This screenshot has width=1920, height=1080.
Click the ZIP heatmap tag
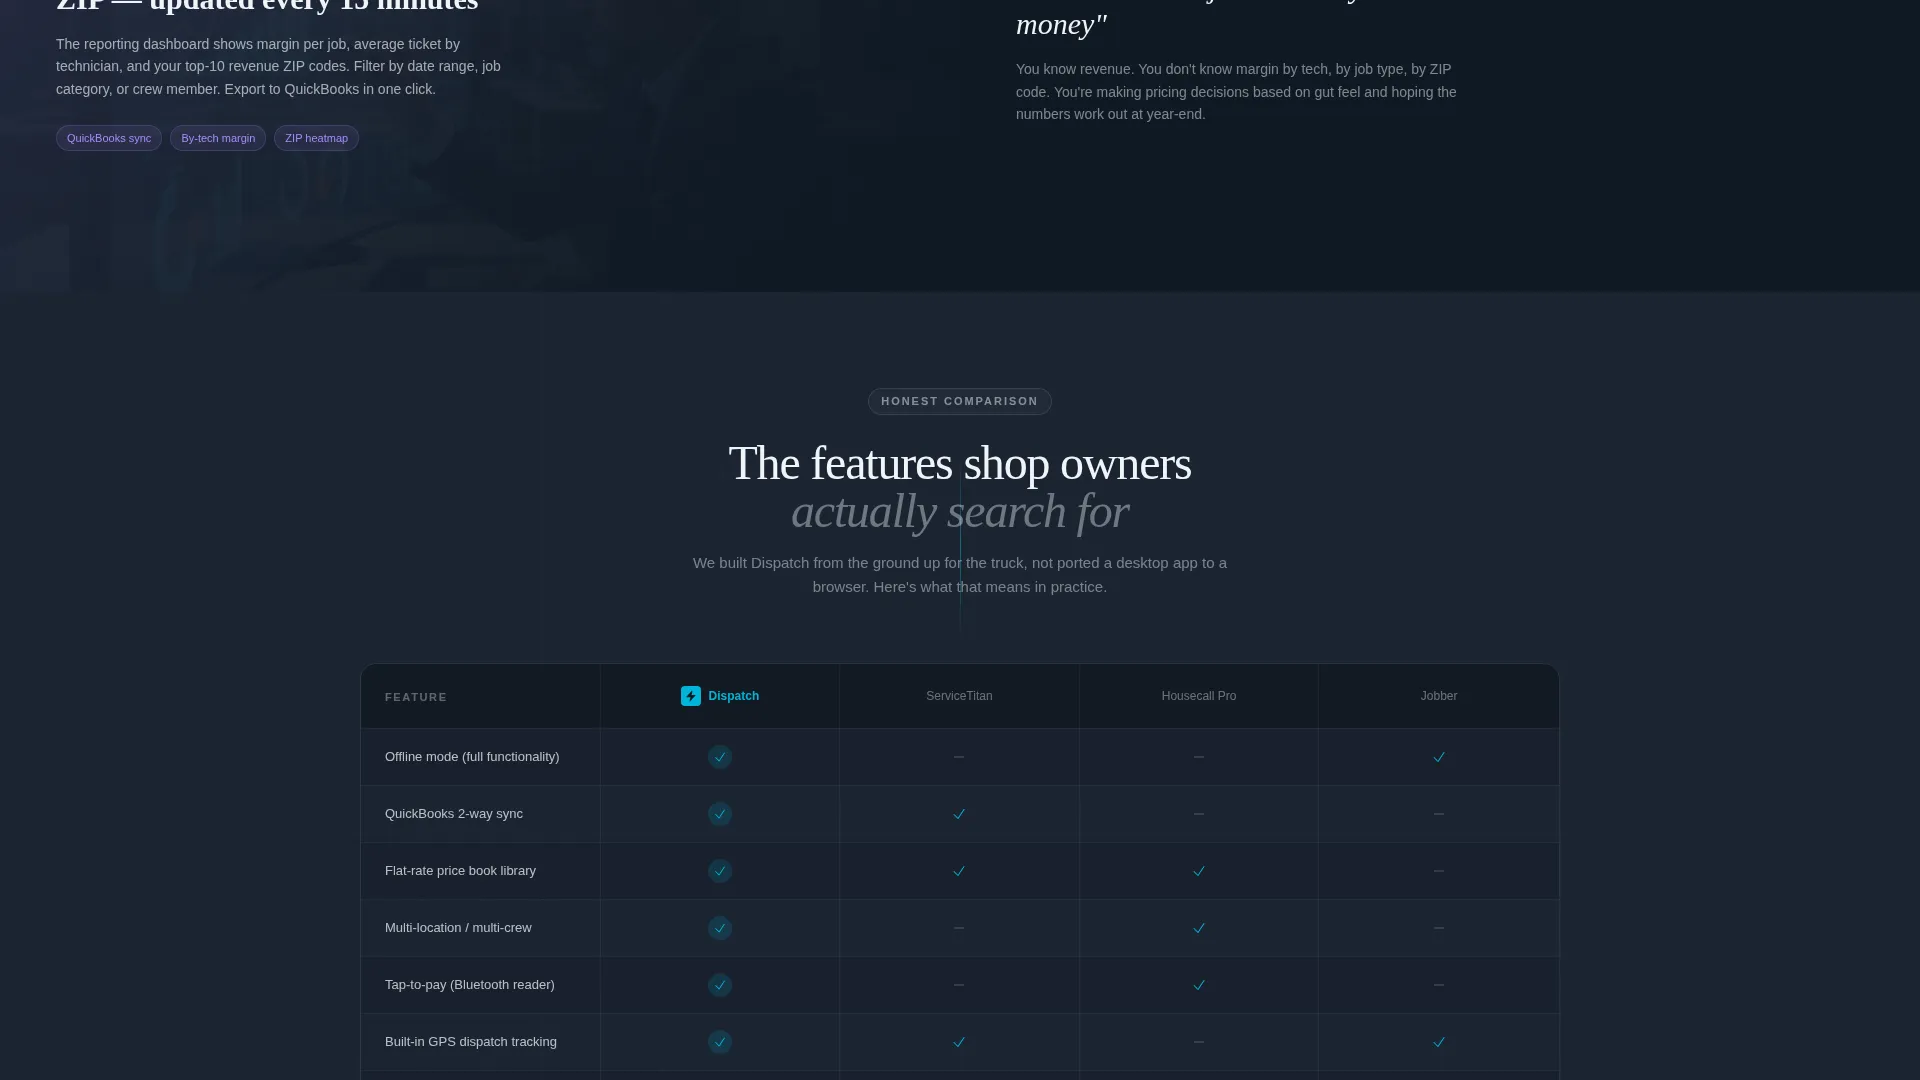pos(316,138)
